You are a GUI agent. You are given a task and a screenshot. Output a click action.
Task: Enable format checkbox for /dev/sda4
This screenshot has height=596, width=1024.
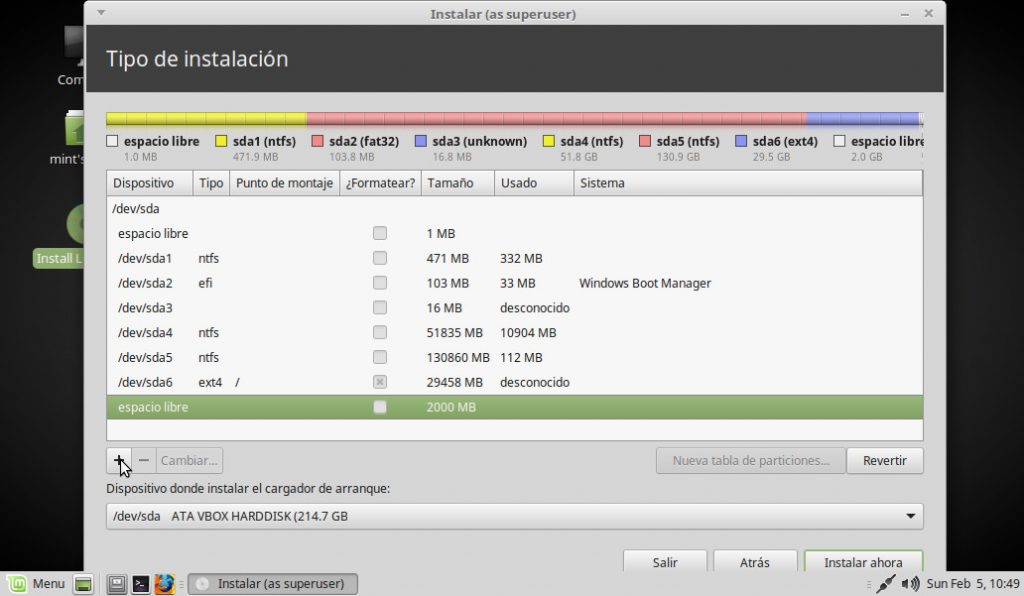tap(380, 332)
